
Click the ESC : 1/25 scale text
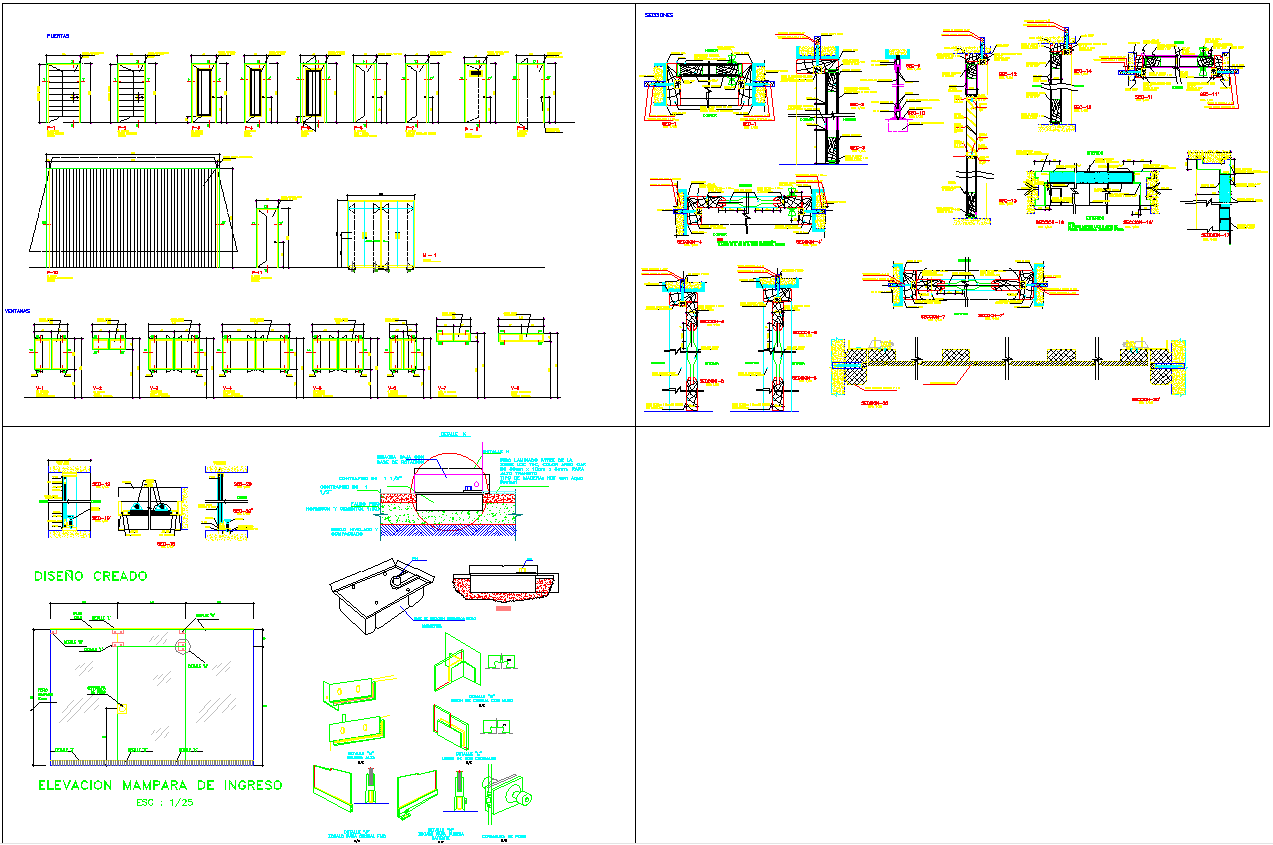[x=160, y=804]
